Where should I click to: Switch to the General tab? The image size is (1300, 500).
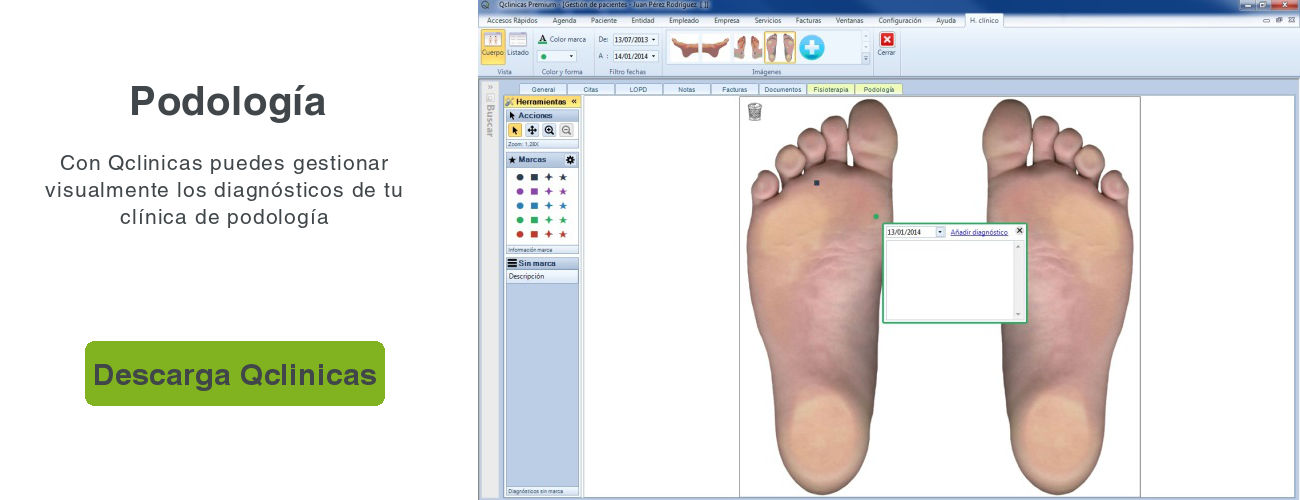[543, 89]
